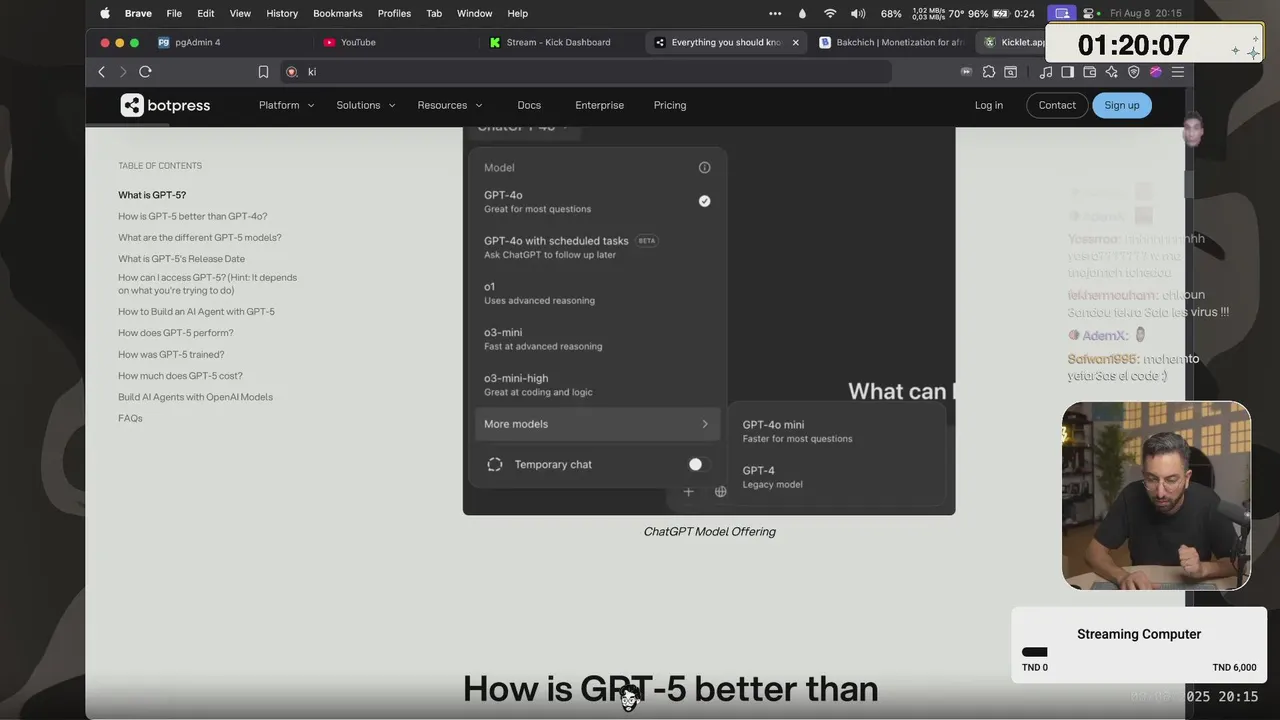Open the Brave main hamburger menu
Image resolution: width=1280 pixels, height=720 pixels.
pos(1177,72)
